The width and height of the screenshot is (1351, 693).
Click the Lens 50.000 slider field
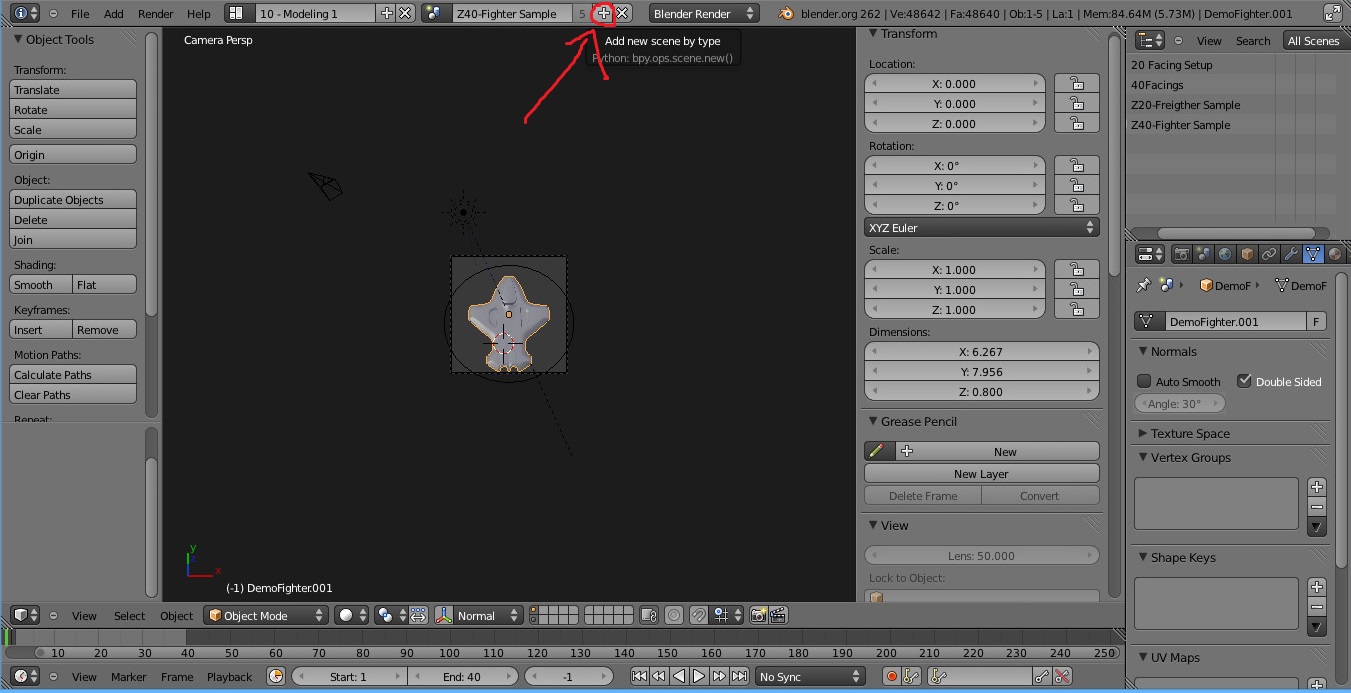click(x=981, y=556)
